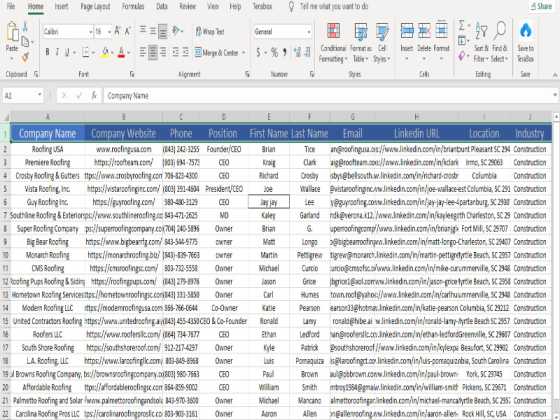Click the Insert Function fx icon
Viewport: 560px width, 420px height.
point(94,95)
